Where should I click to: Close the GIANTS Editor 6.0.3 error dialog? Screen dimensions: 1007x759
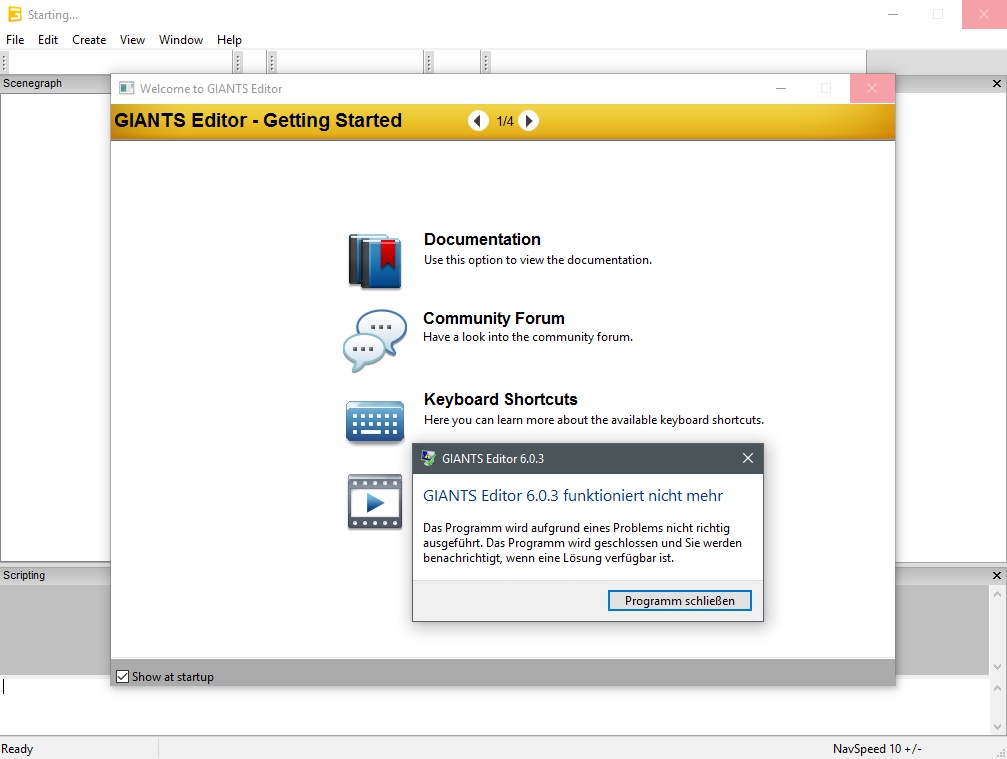pyautogui.click(x=748, y=458)
